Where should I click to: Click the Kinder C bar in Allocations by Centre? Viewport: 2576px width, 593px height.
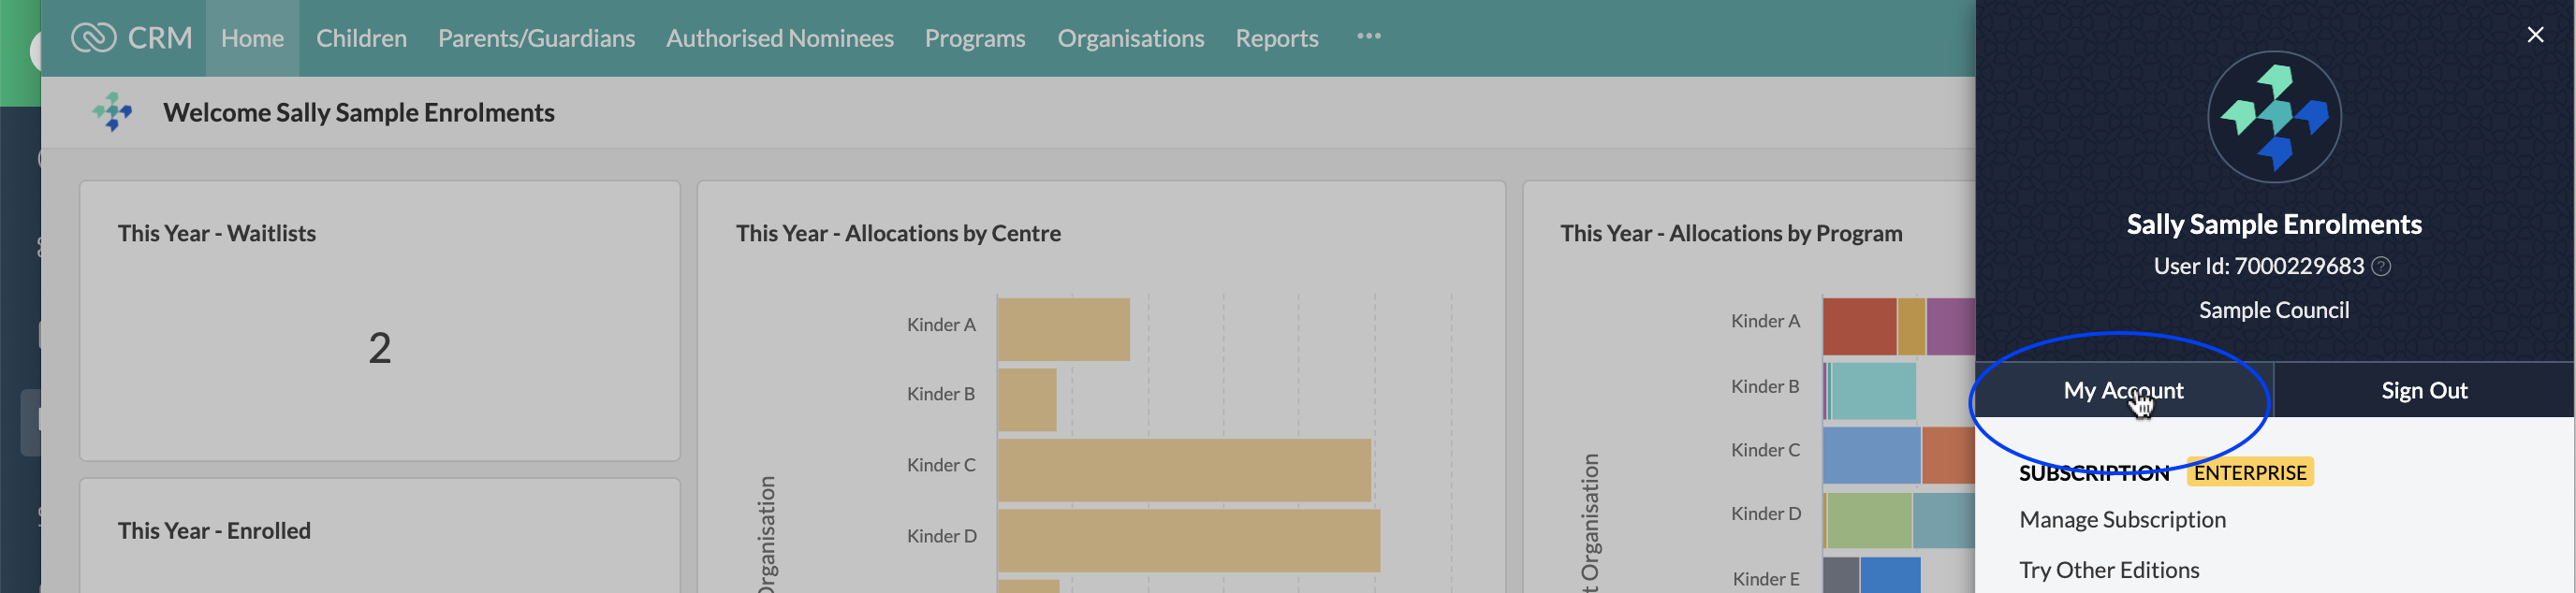[x=1184, y=470]
